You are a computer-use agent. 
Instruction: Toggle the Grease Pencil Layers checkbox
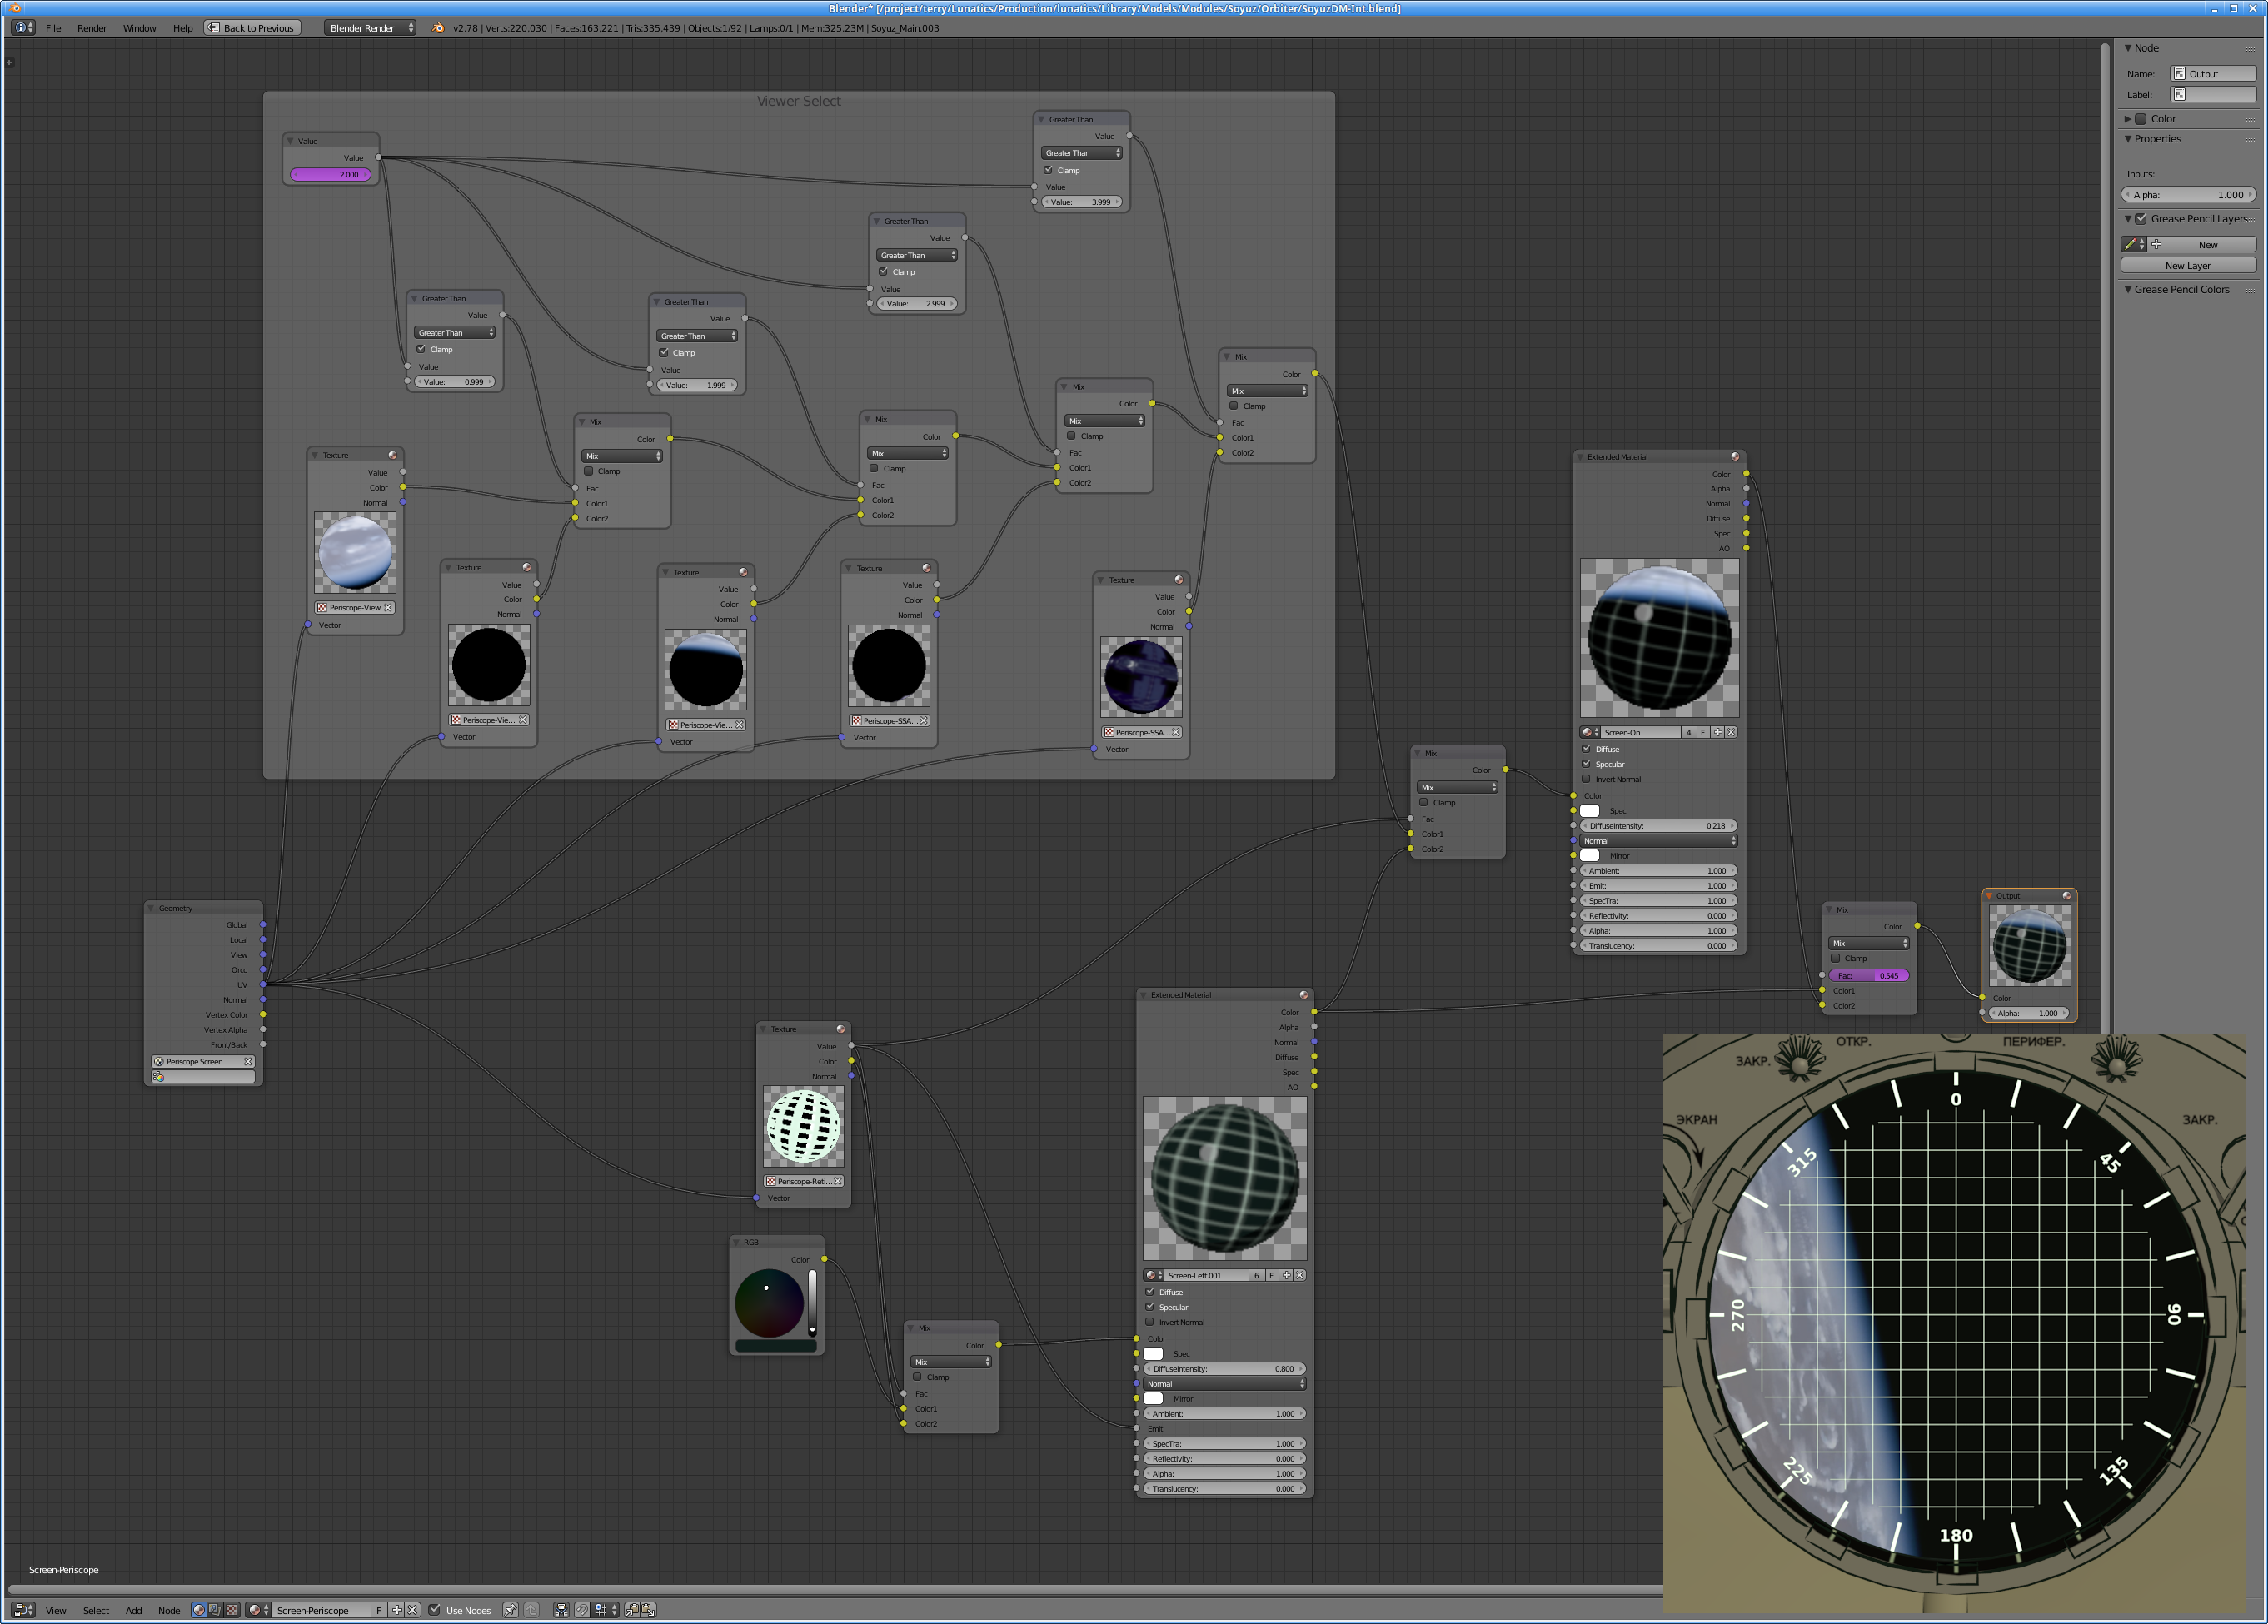[2141, 219]
